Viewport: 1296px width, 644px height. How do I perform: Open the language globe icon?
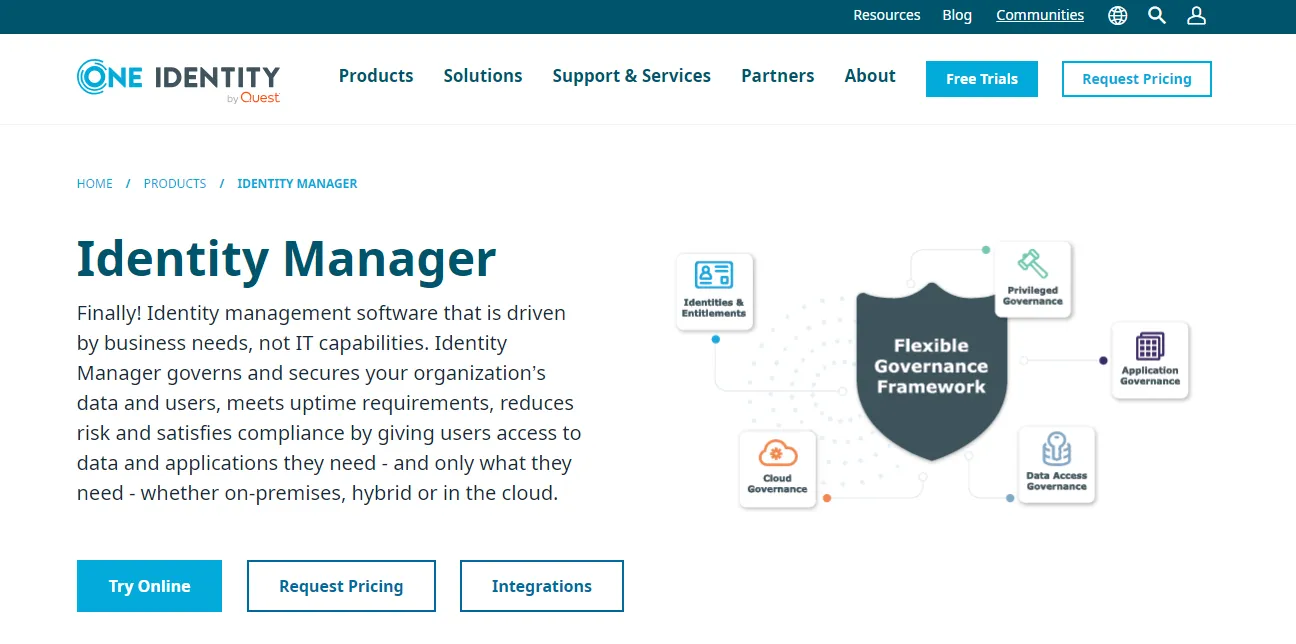click(1118, 16)
